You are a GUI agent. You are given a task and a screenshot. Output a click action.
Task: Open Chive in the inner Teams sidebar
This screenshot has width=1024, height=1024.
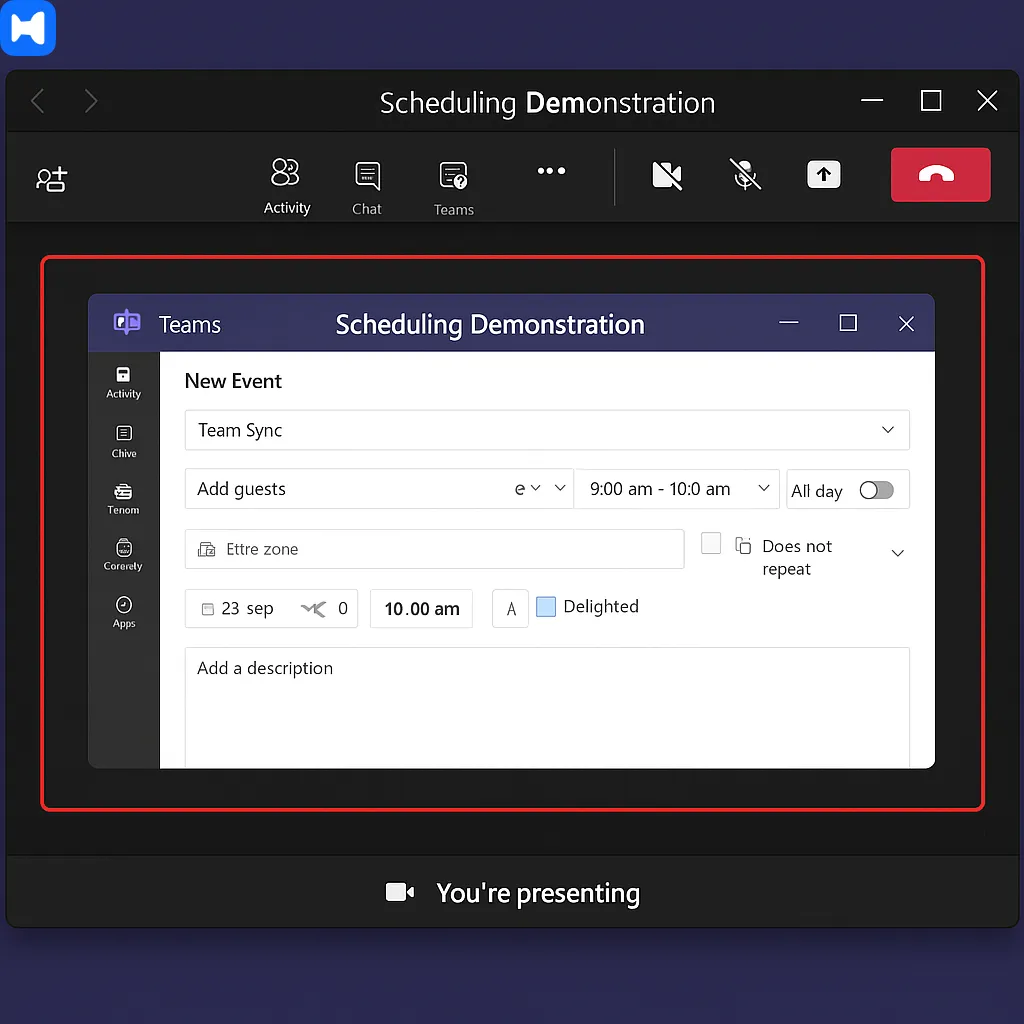click(123, 441)
